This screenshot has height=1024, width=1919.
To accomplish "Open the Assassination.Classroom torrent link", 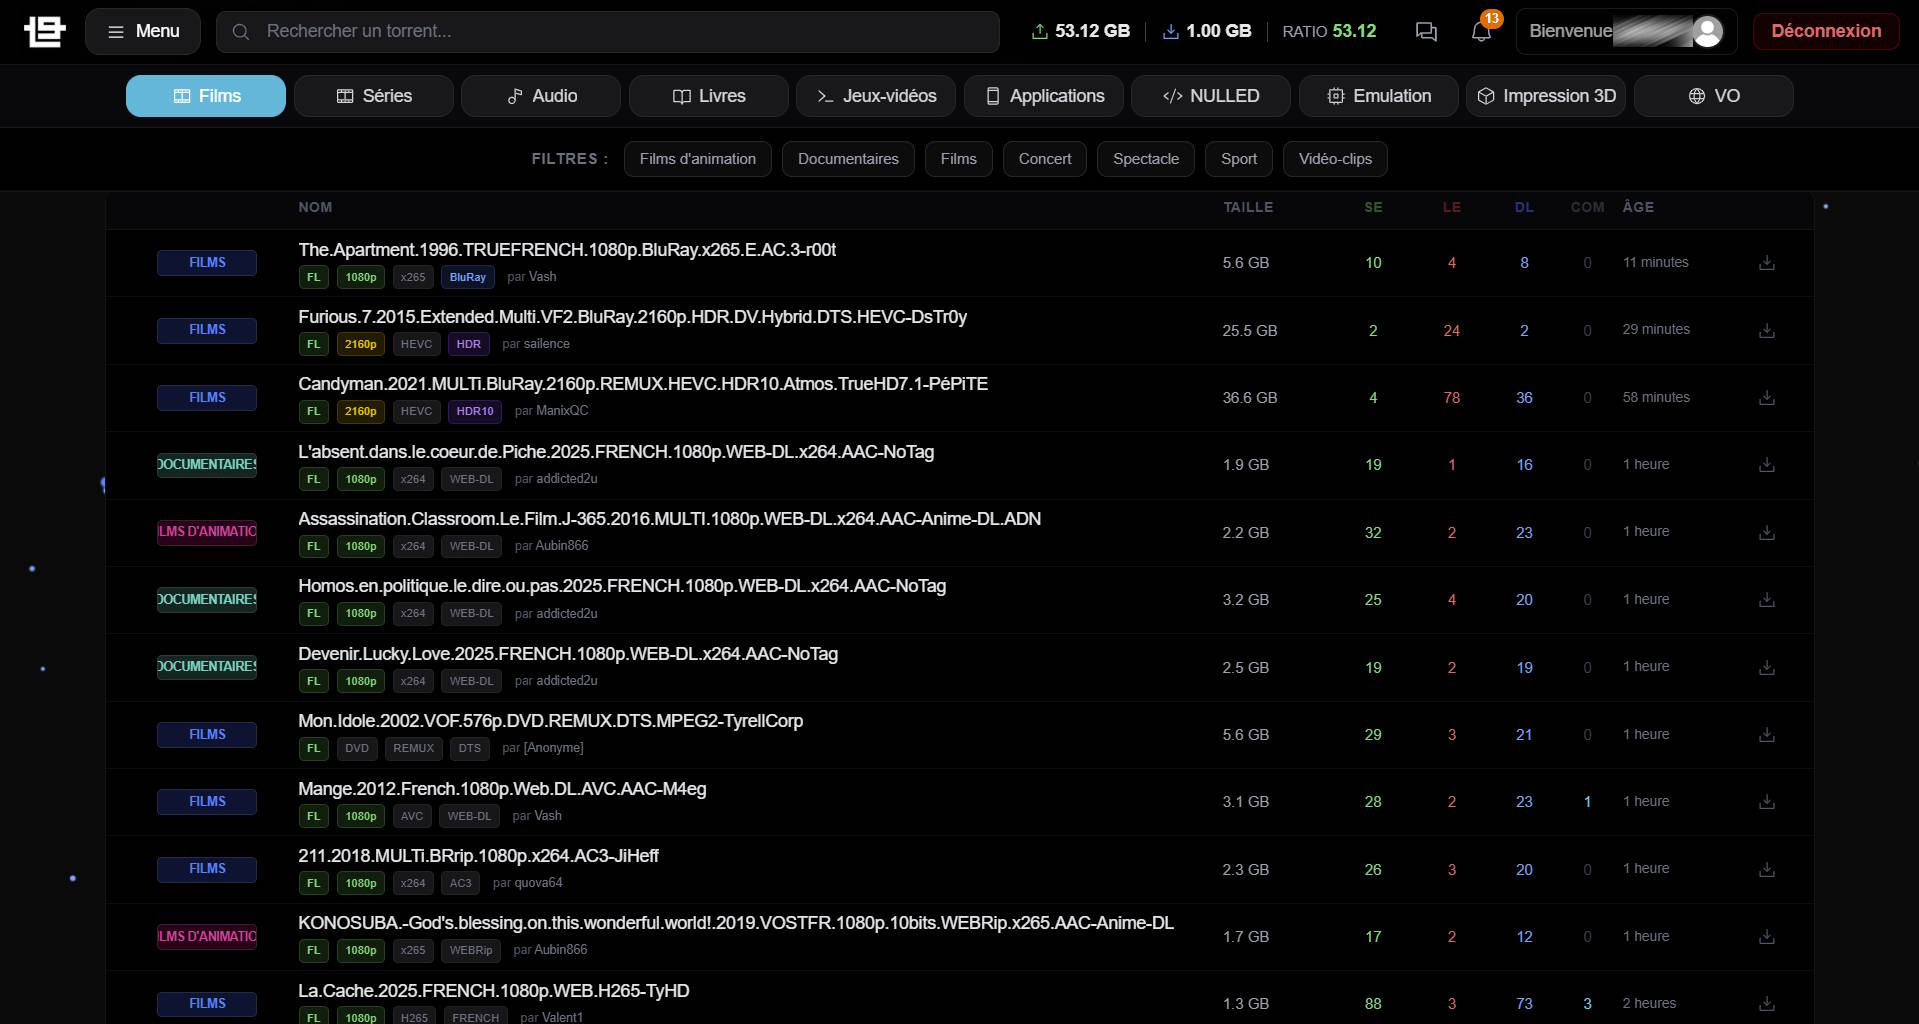I will click(669, 519).
